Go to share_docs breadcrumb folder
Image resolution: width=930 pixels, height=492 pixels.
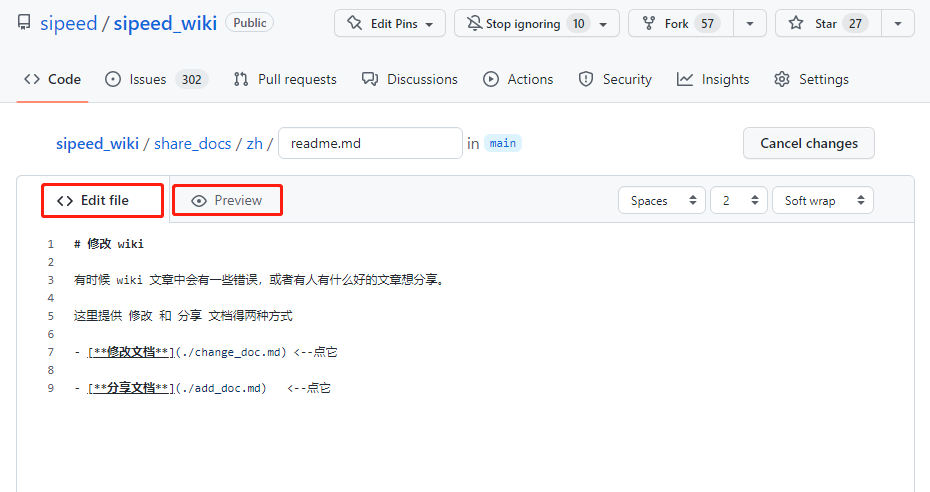click(x=192, y=143)
